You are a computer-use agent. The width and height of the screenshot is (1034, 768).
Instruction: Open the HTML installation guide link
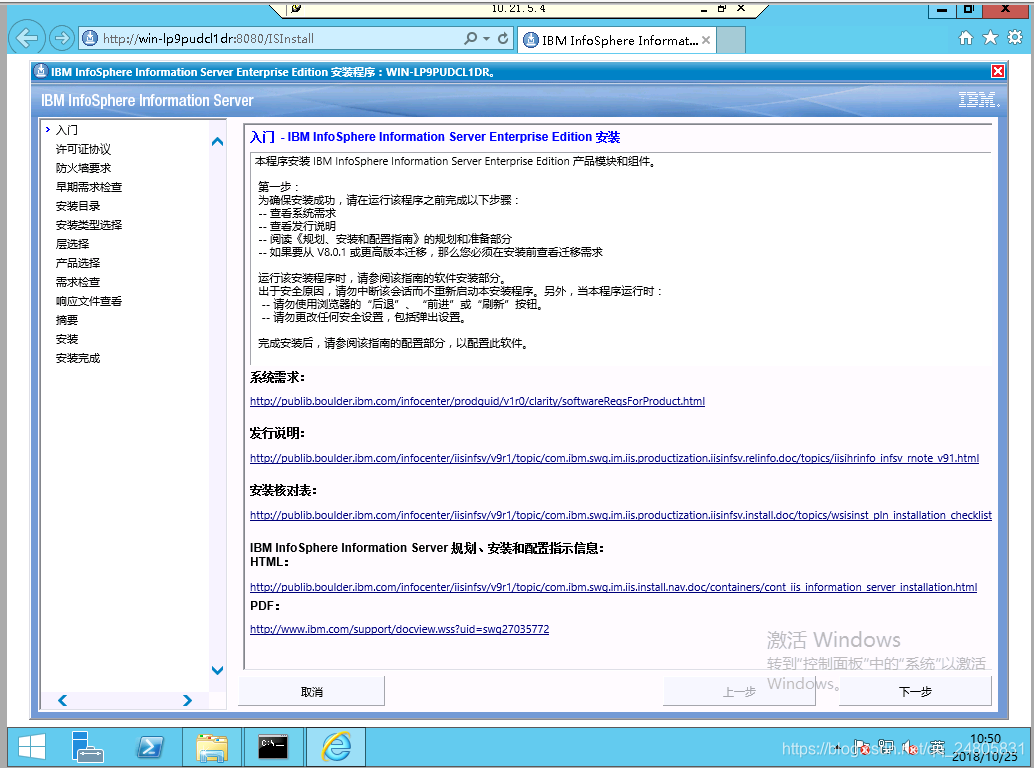pos(613,587)
